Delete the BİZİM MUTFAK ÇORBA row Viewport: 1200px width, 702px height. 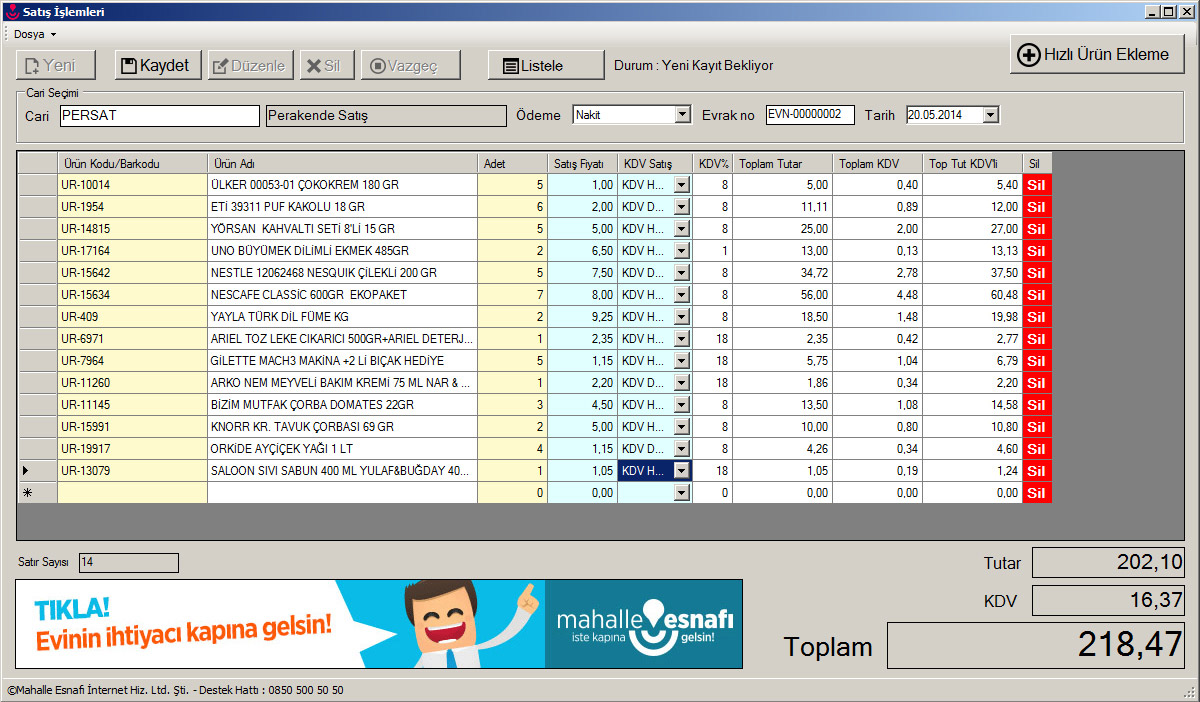pos(1037,405)
